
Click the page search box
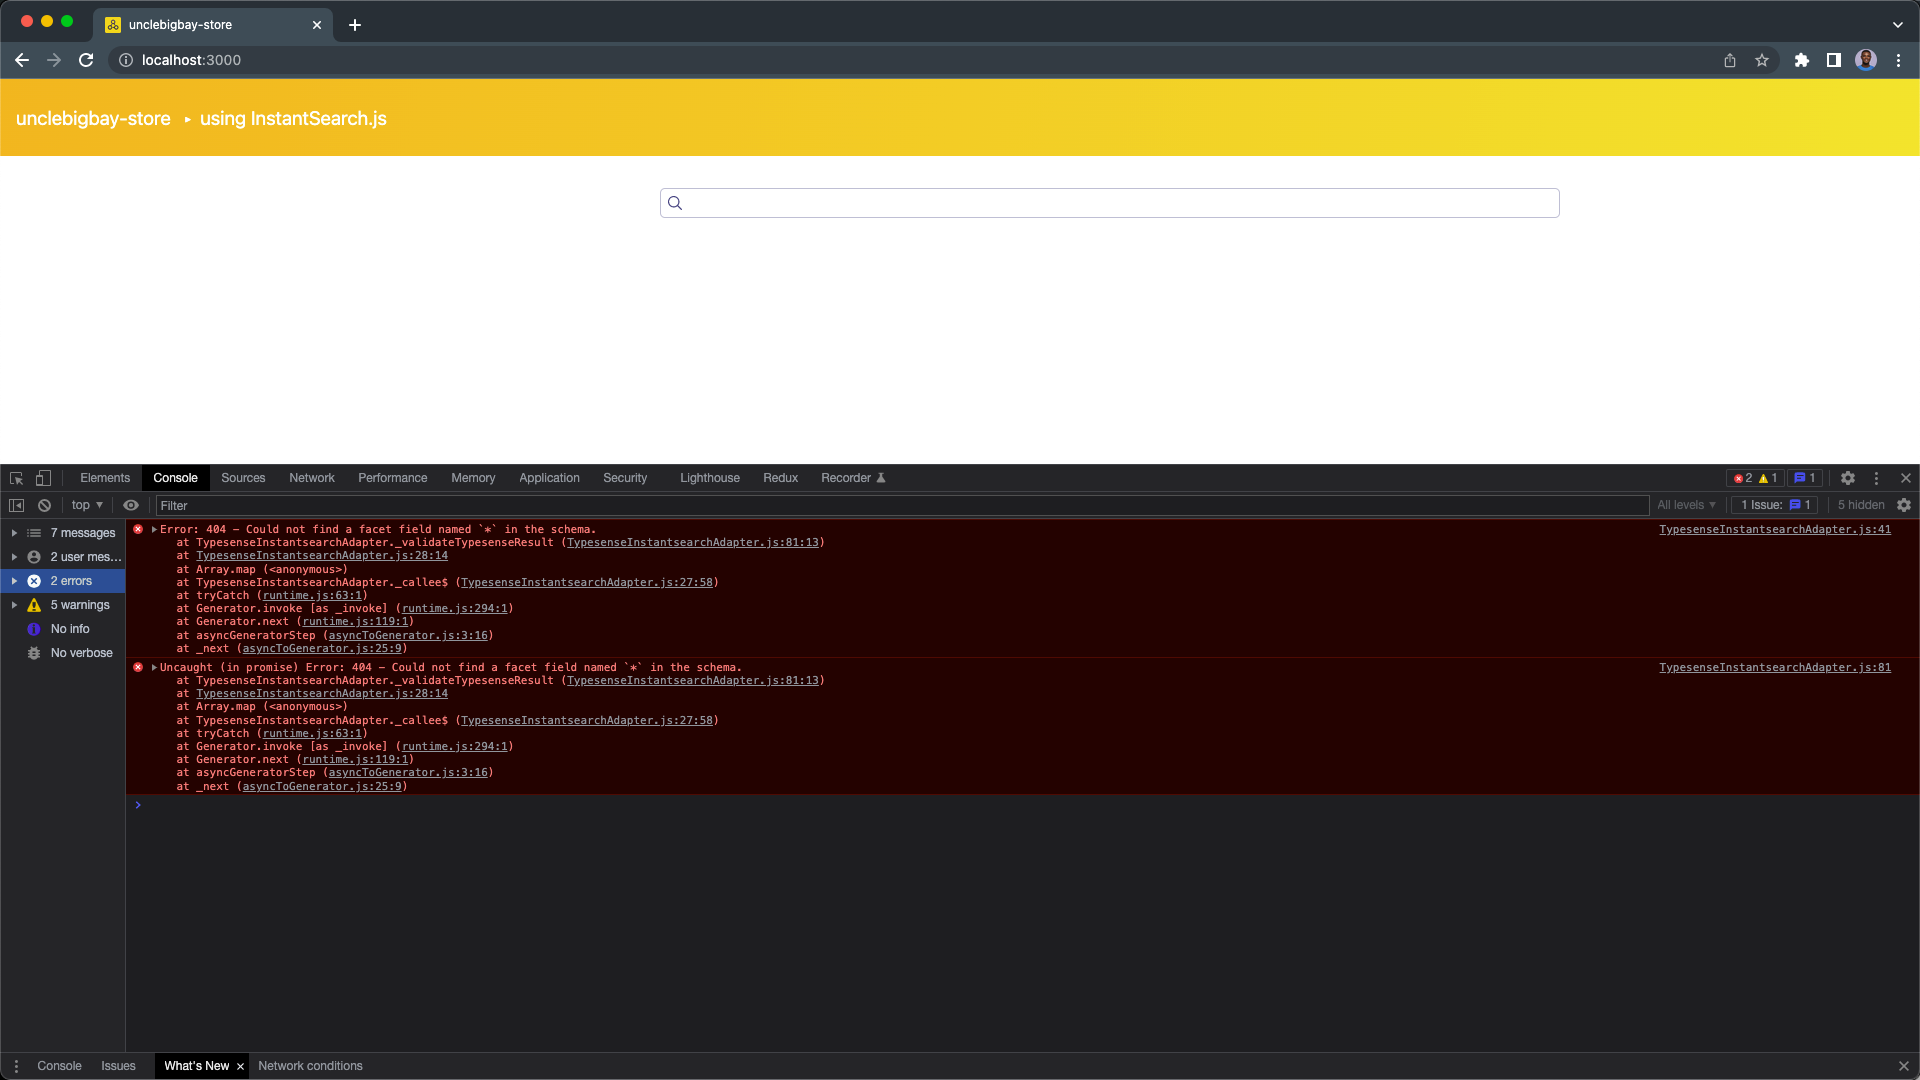pos(1109,203)
